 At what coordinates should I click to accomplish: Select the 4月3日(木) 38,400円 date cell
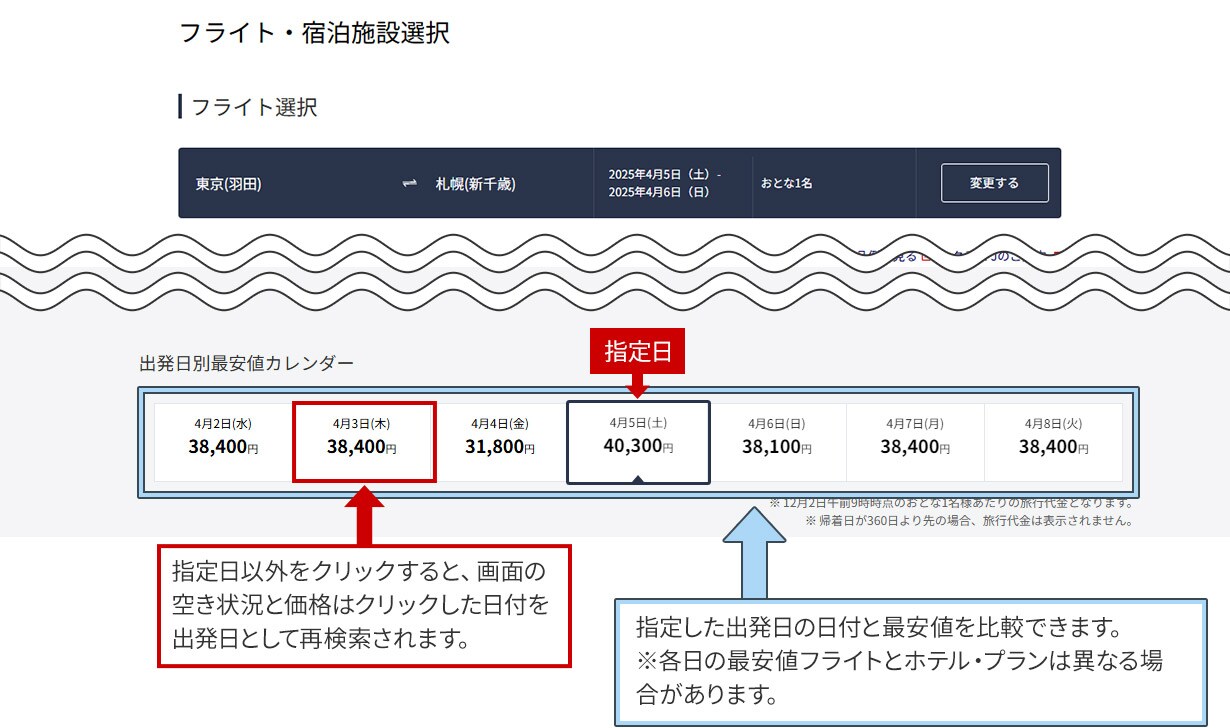[x=362, y=442]
